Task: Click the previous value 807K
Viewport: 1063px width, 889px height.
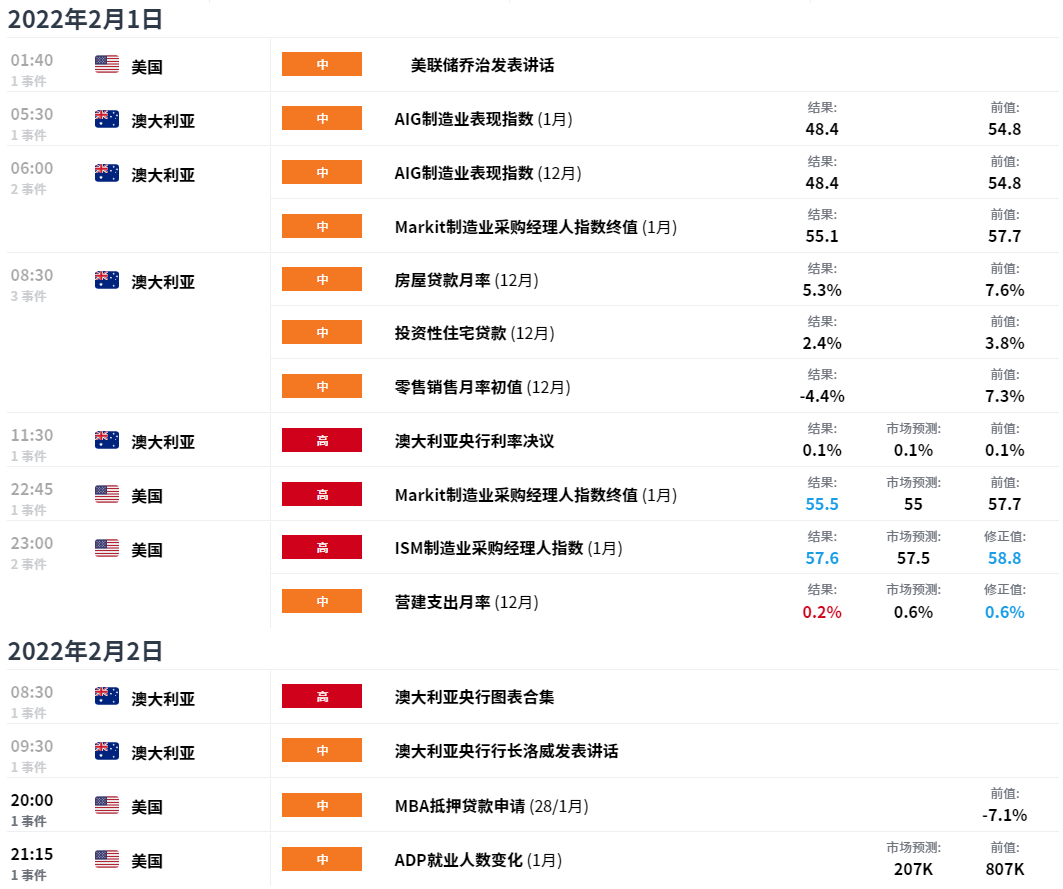Action: coord(1004,869)
